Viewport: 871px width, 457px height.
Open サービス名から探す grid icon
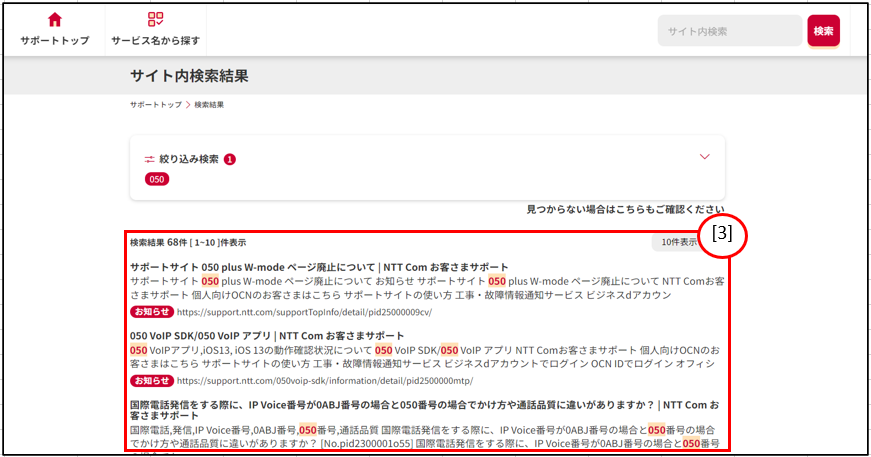point(156,19)
